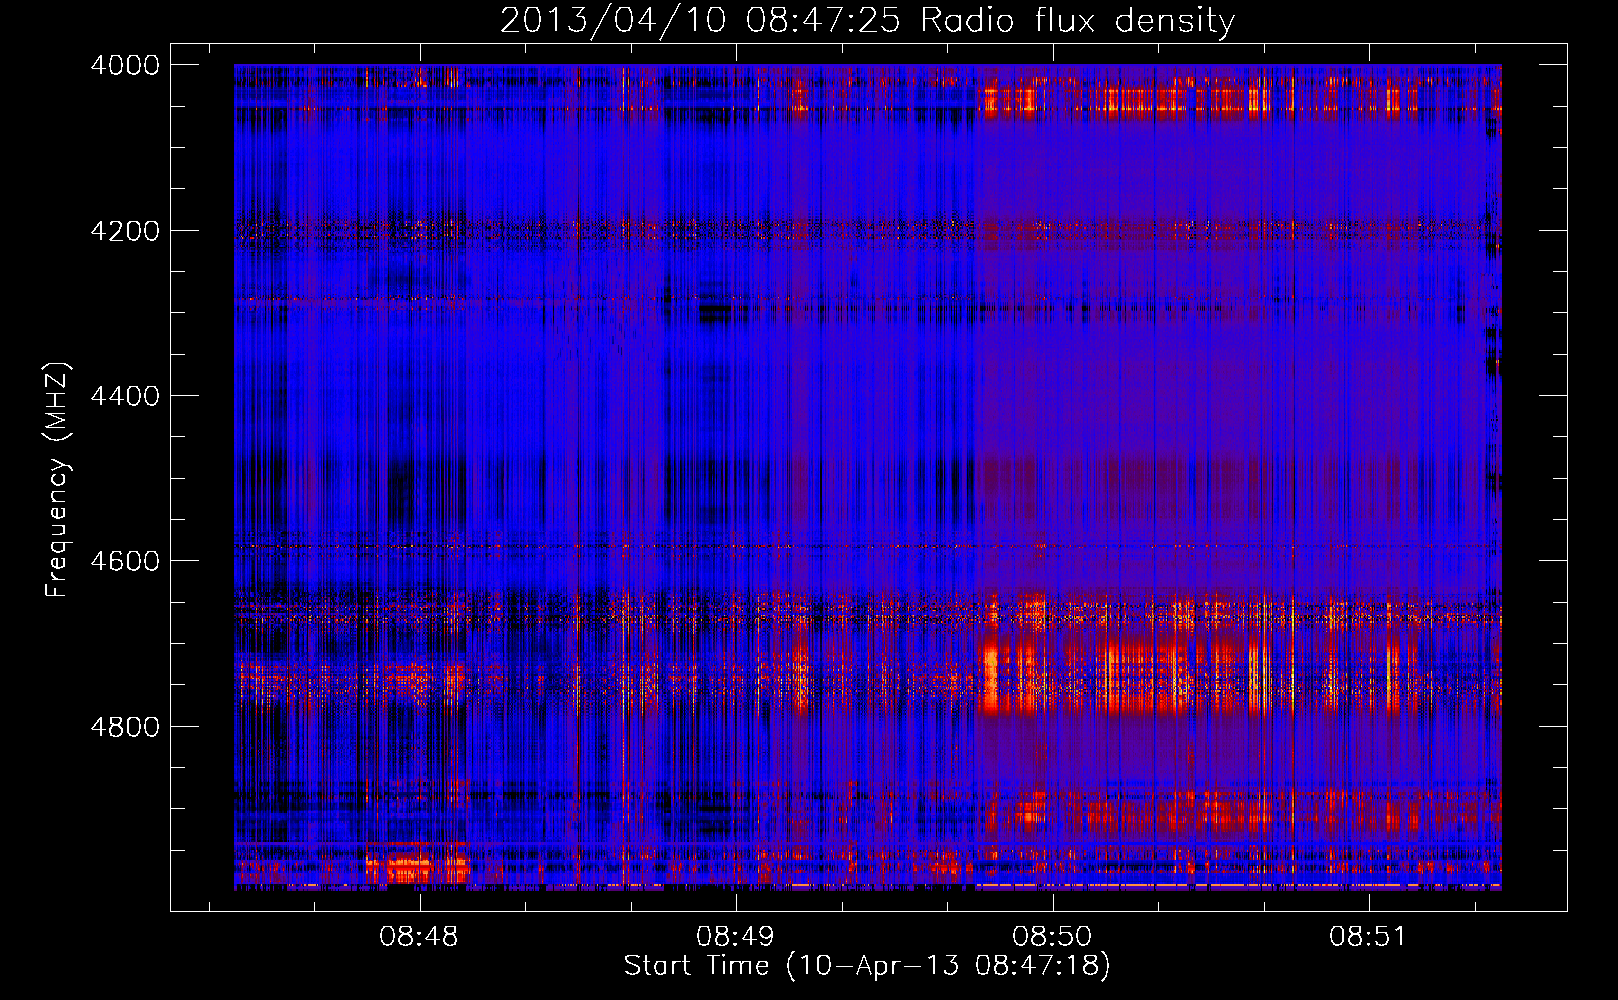
Task: Click the "Start Time (10-Apr-13 08:47:18)" axis label
Action: pyautogui.click(x=867, y=966)
